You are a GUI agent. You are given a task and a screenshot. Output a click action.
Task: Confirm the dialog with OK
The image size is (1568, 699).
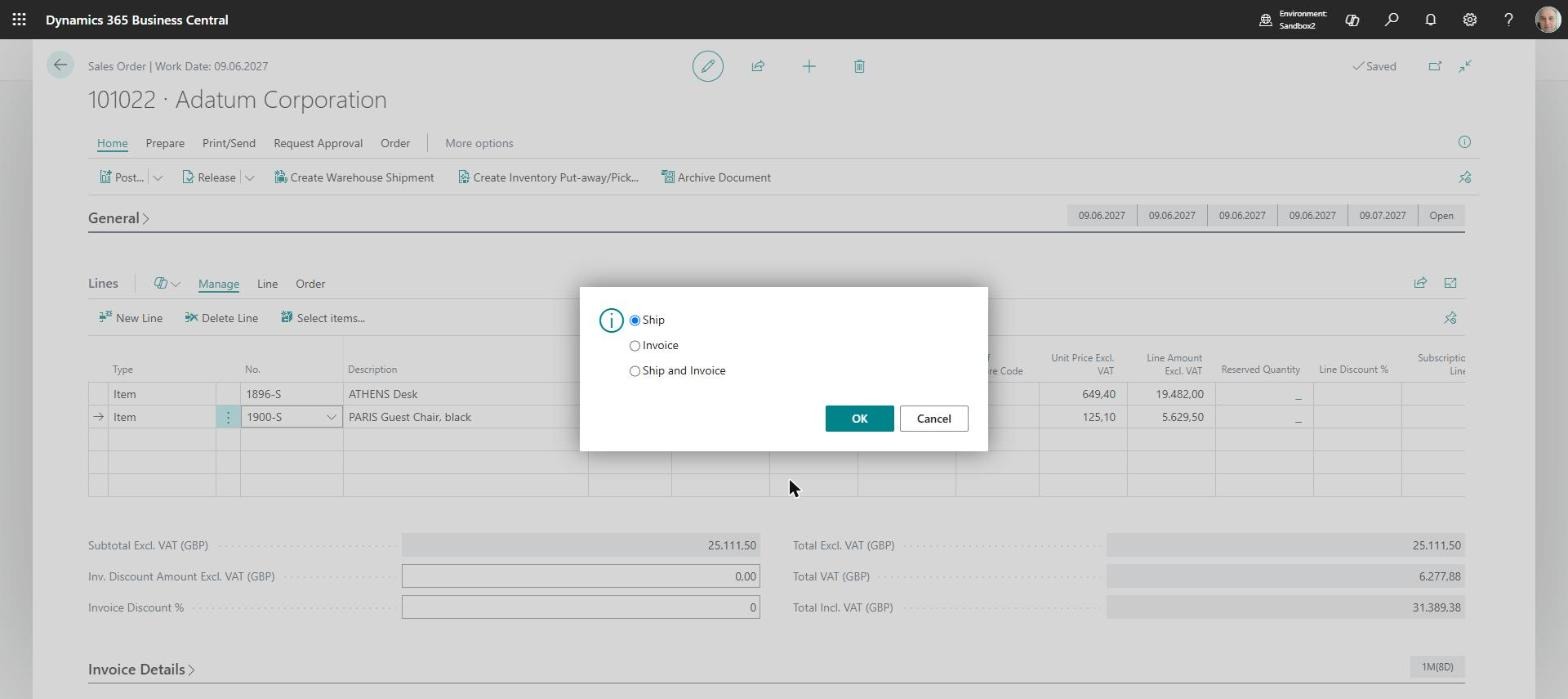coord(859,419)
